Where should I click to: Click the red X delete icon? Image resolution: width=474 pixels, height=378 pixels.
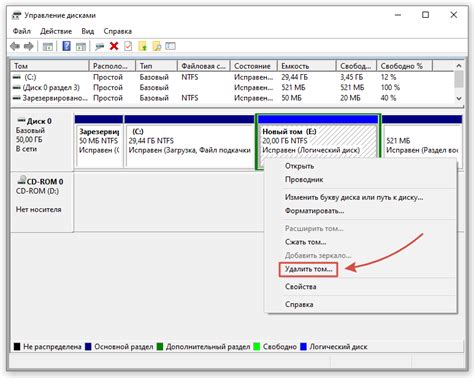(114, 46)
